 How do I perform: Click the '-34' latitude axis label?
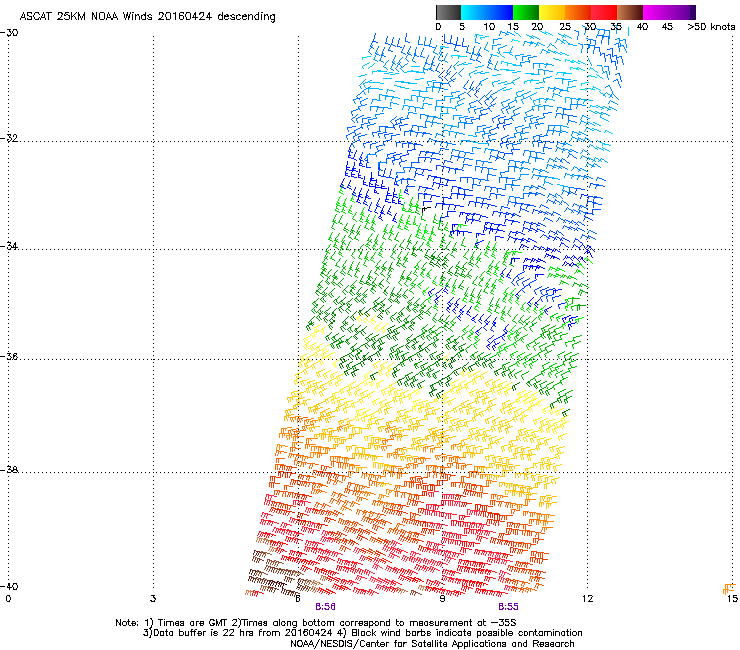9,246
